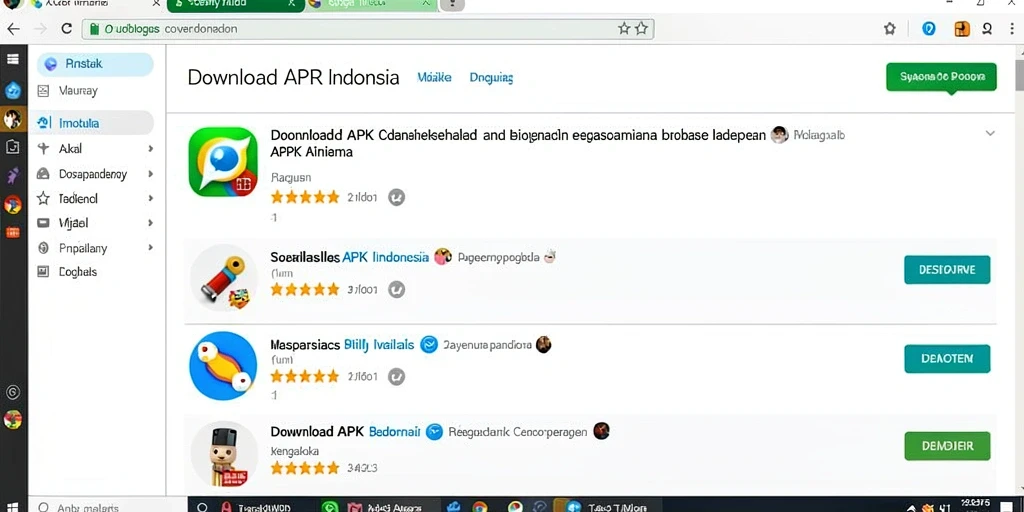The image size is (1024, 512).
Task: Open the Dnguiag link in header
Action: (x=491, y=78)
